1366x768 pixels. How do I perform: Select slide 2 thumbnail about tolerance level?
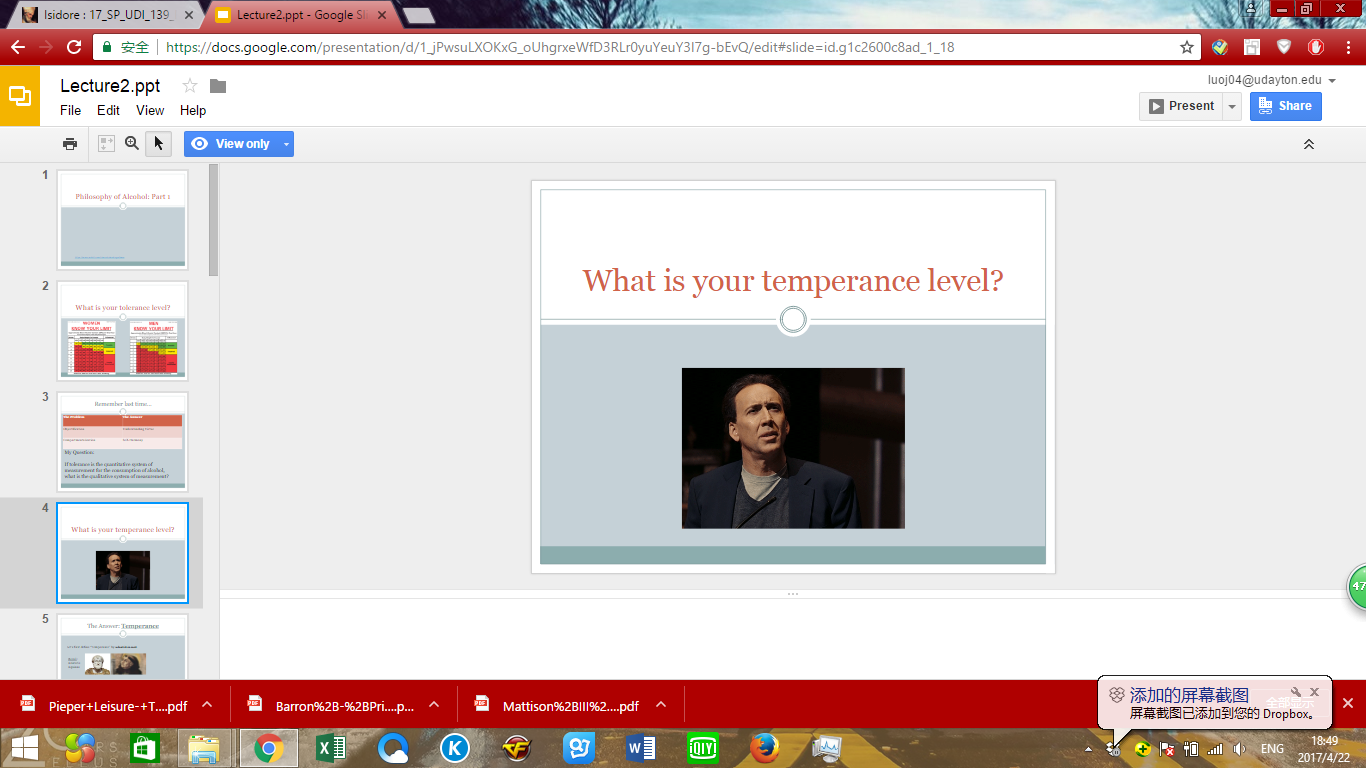(122, 330)
